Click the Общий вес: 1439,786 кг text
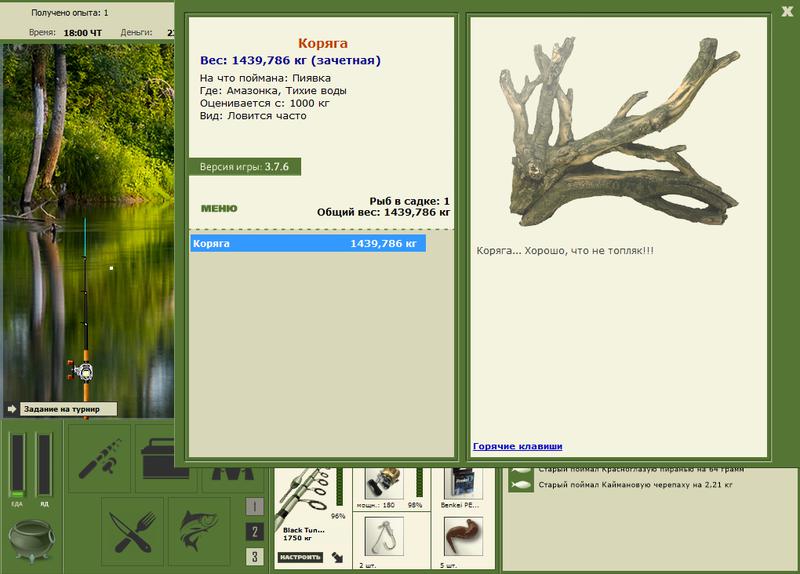This screenshot has width=800, height=574. [383, 212]
